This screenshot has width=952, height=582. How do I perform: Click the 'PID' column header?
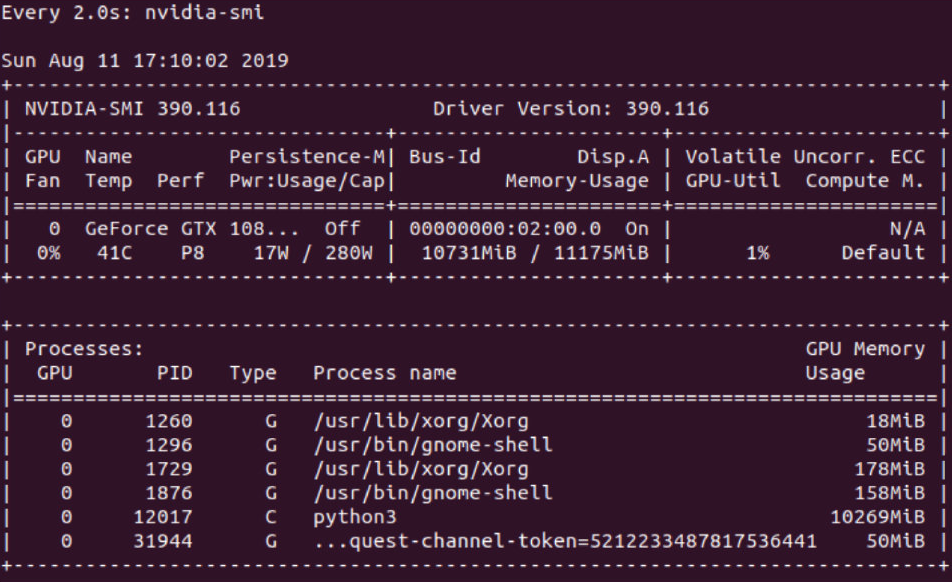(x=174, y=373)
